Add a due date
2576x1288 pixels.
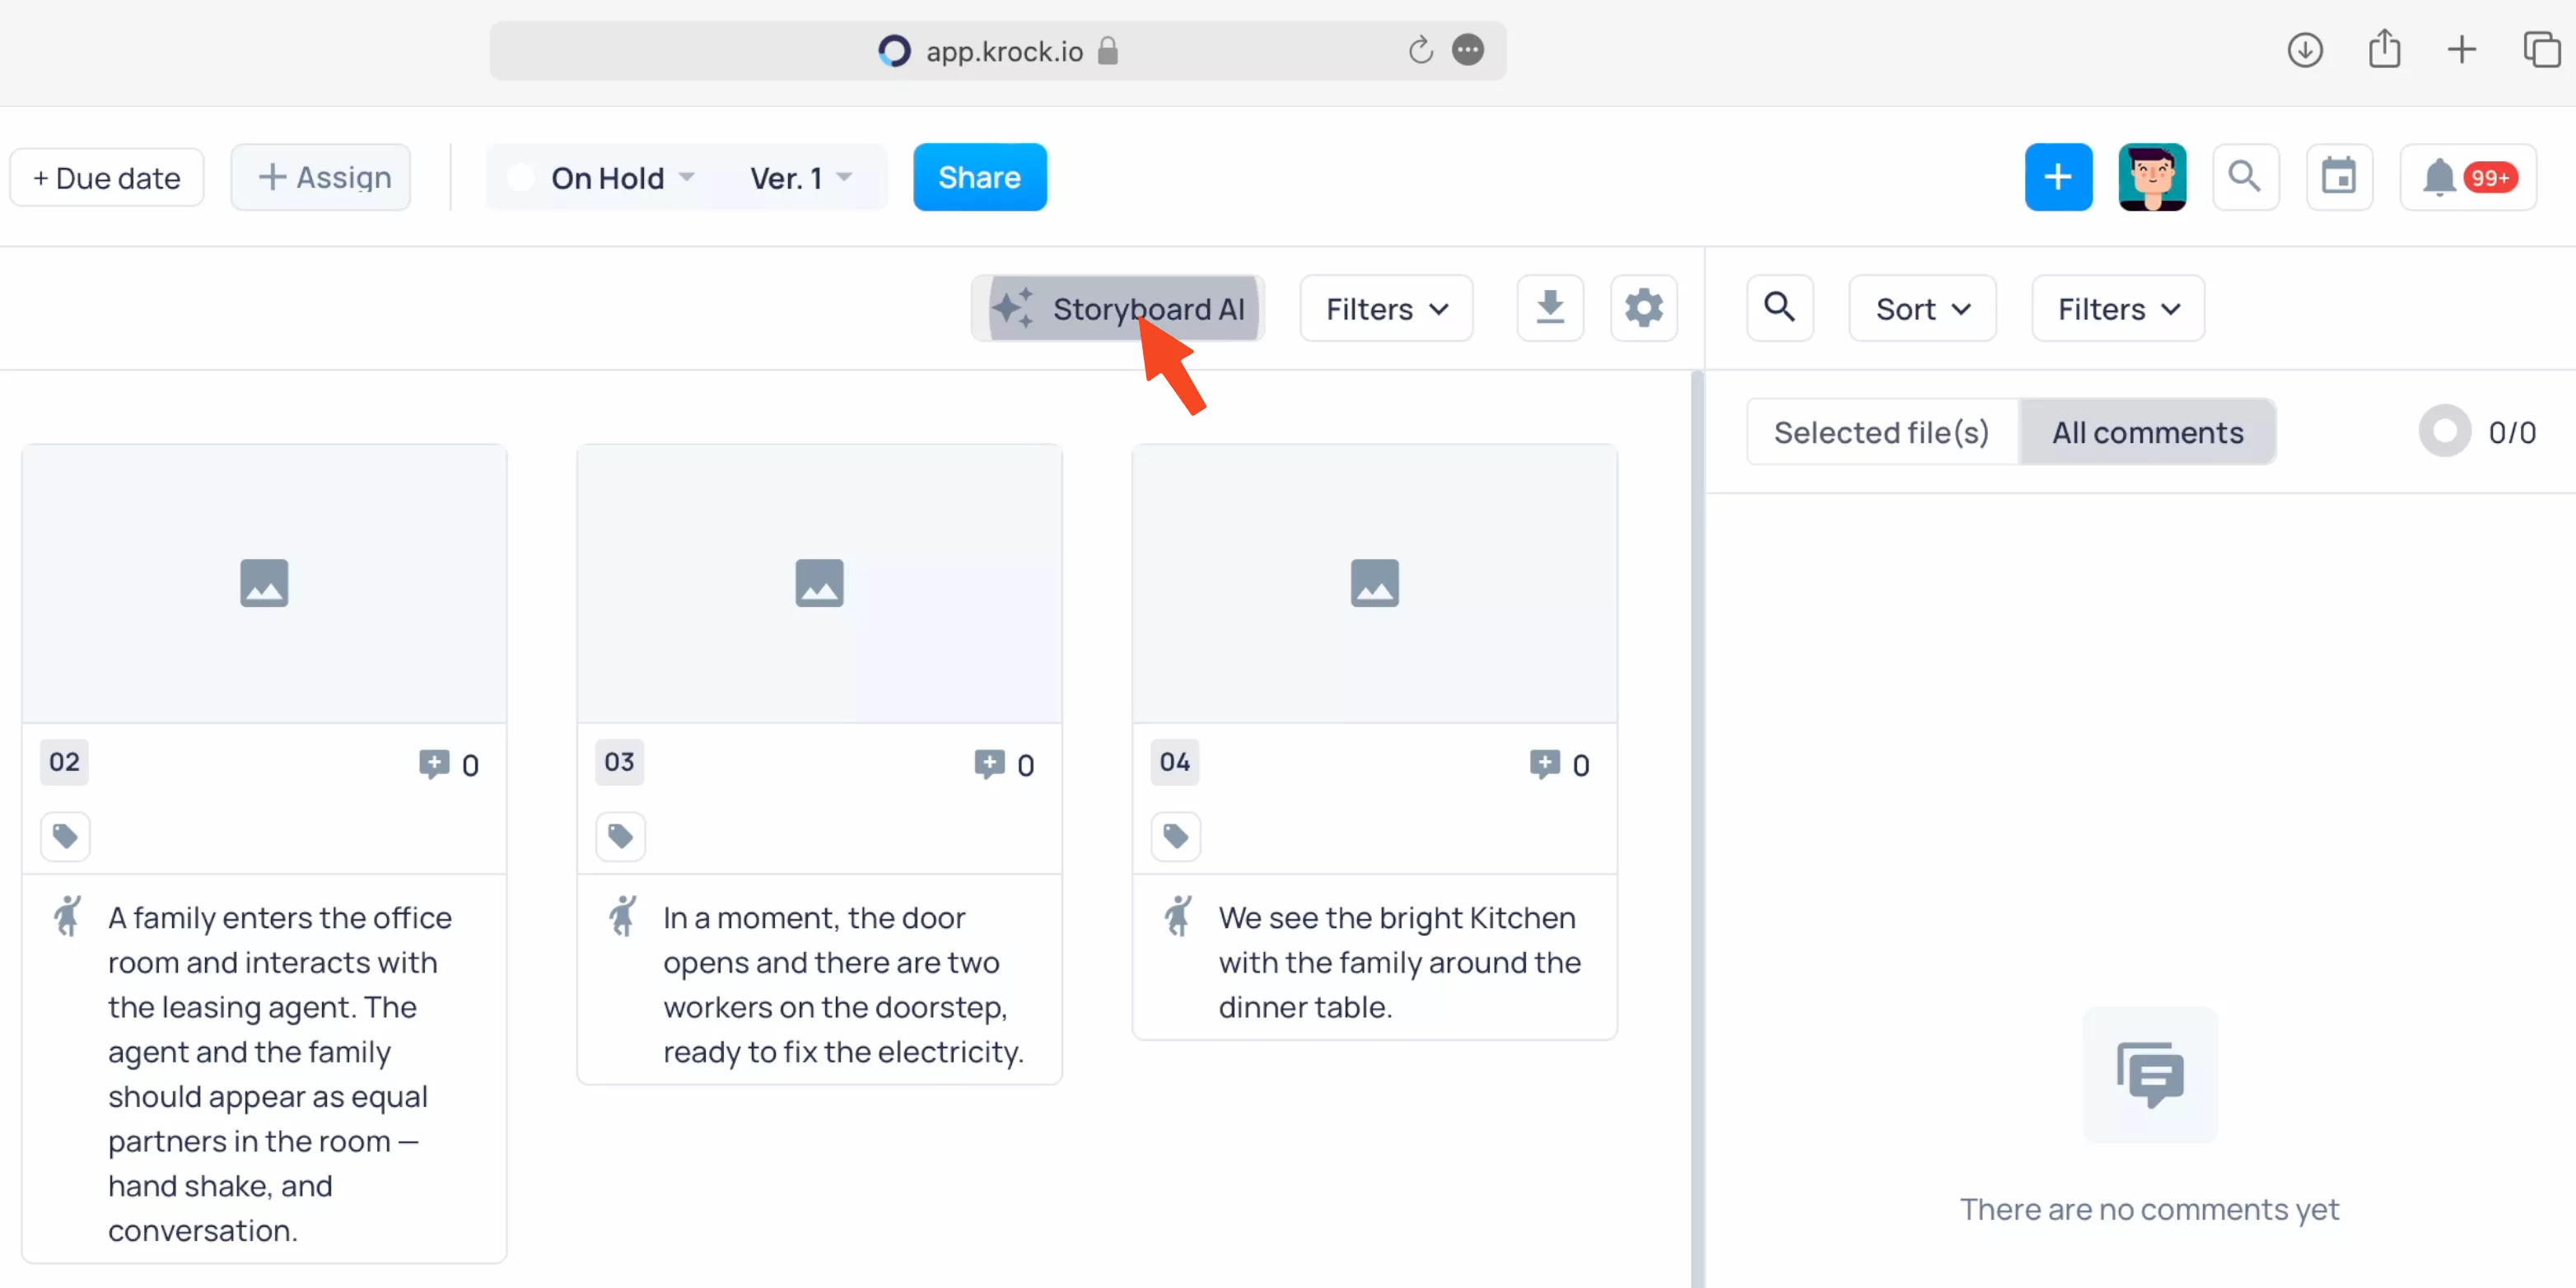point(106,177)
